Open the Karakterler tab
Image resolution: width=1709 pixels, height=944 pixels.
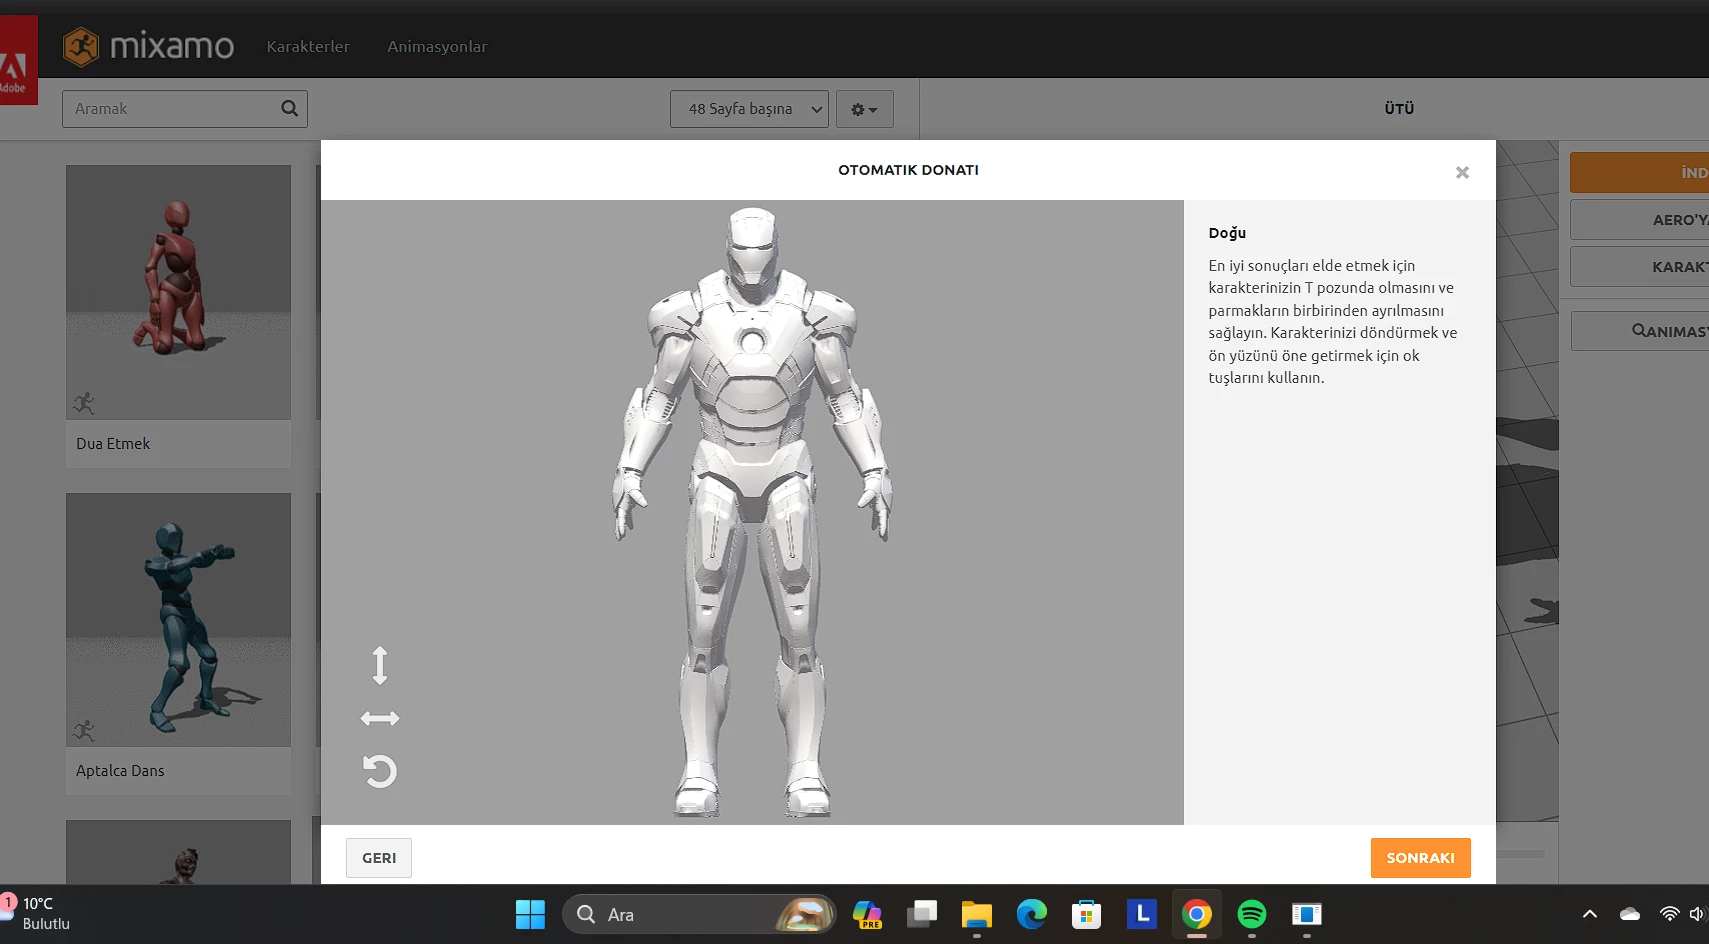tap(308, 46)
